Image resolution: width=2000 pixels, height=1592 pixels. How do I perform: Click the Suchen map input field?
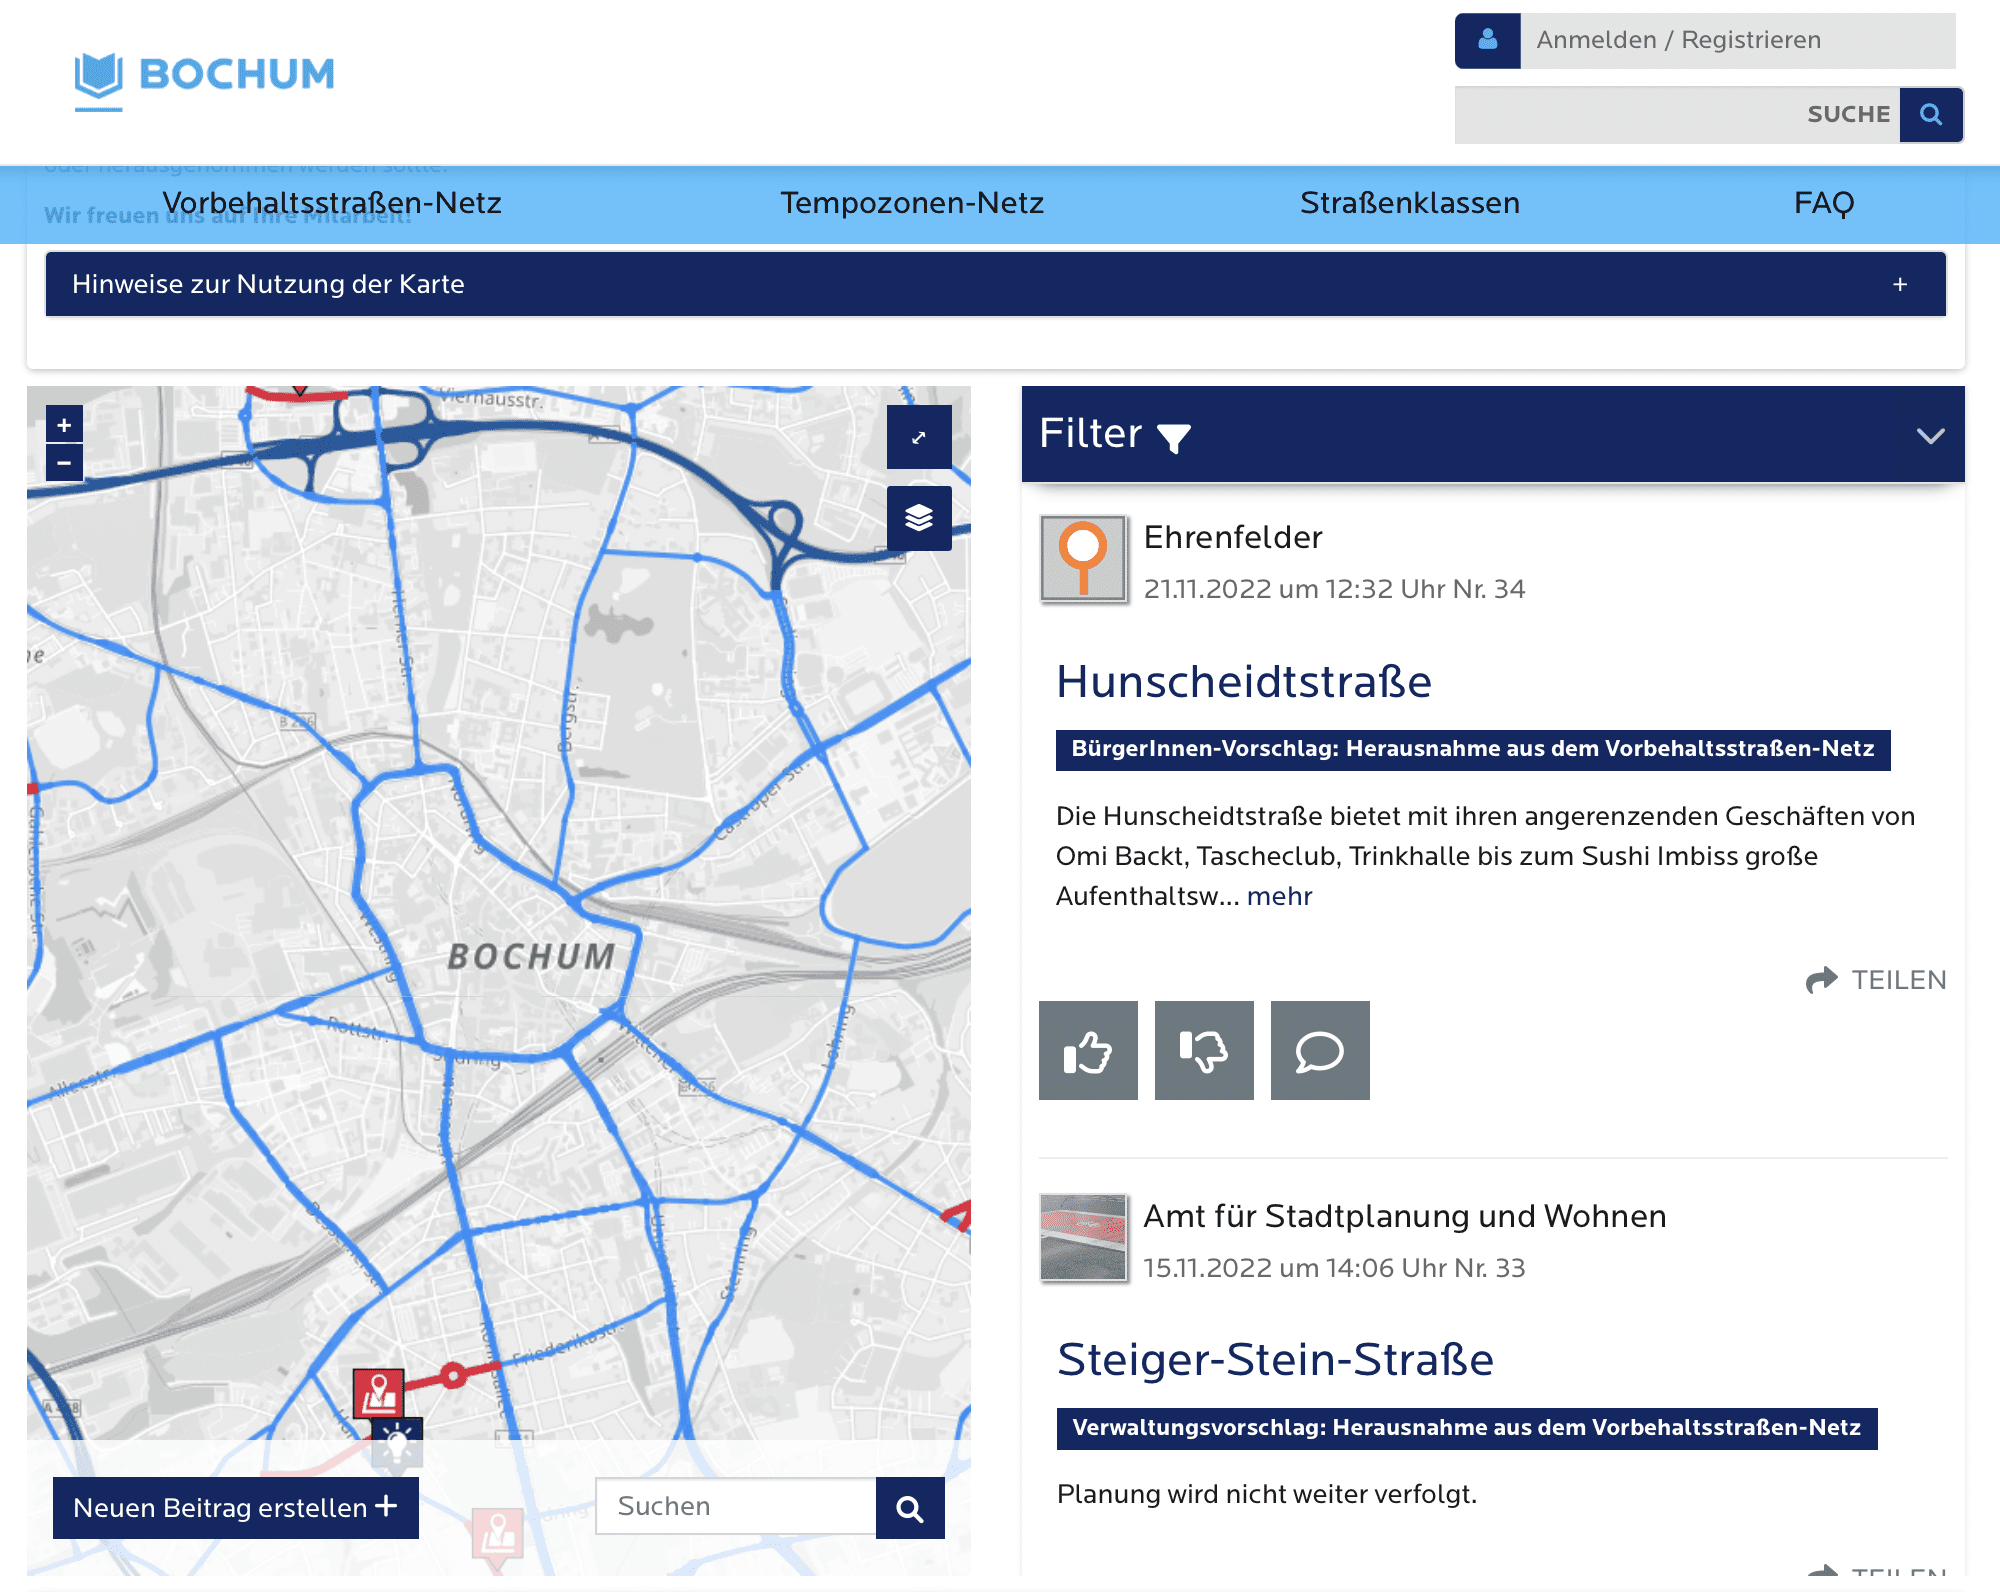click(x=736, y=1507)
